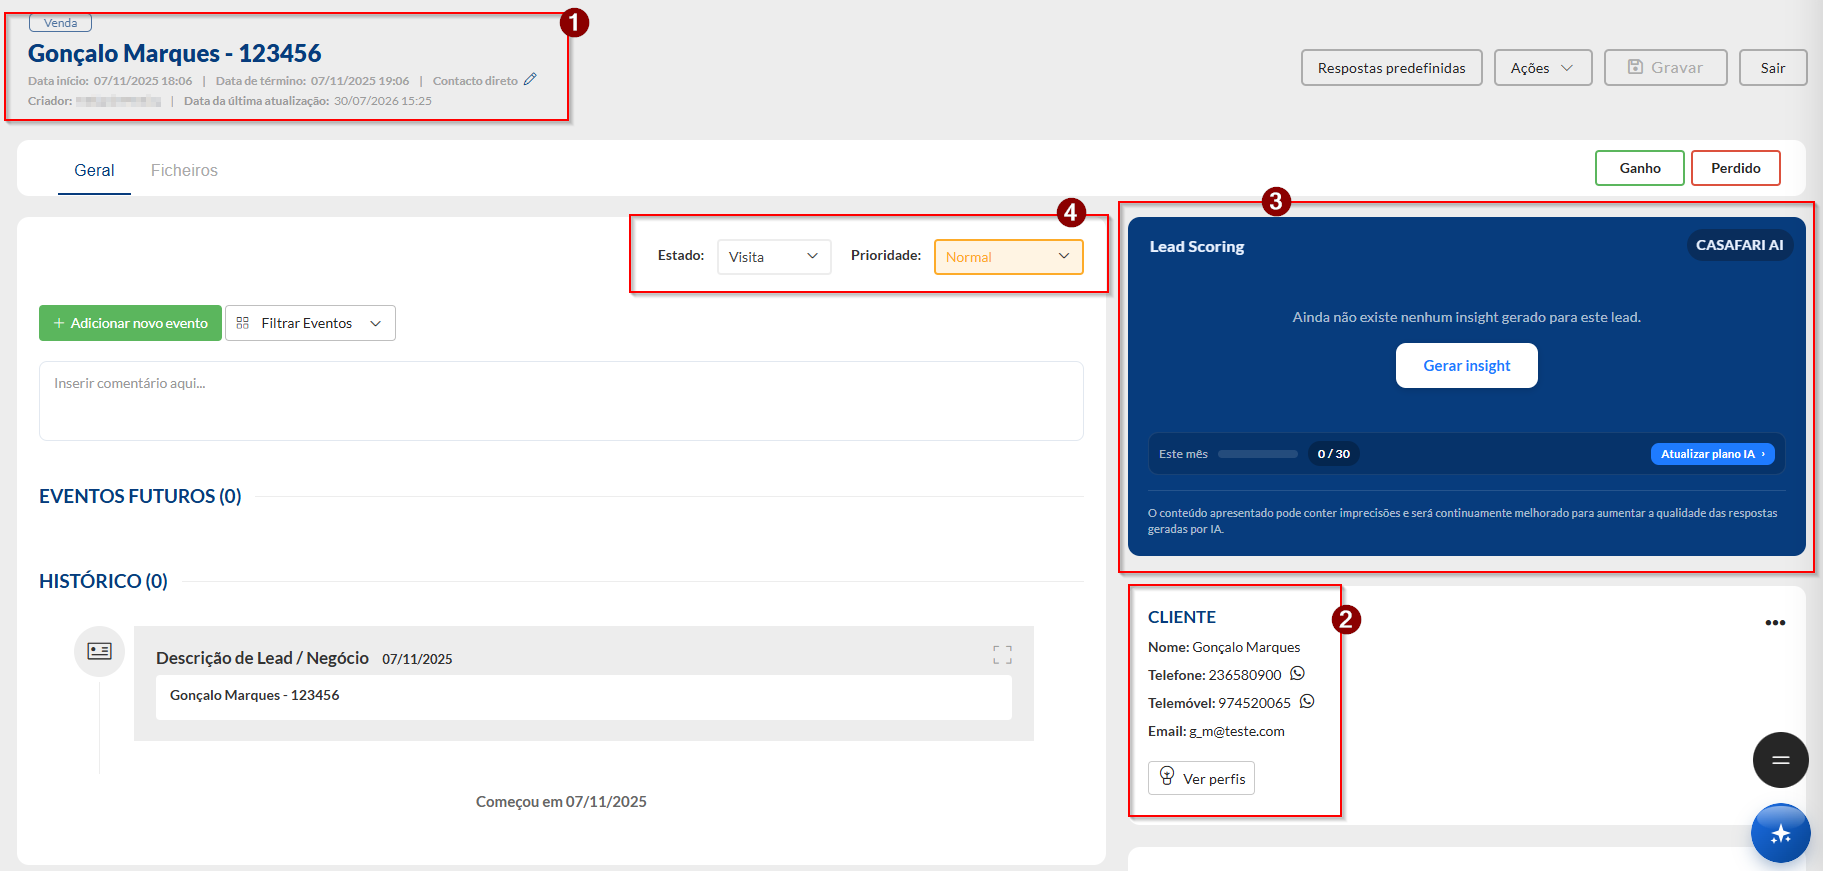Screen dimensions: 1823x871
Task: Click Respostas predefinidas button
Action: [x=1391, y=68]
